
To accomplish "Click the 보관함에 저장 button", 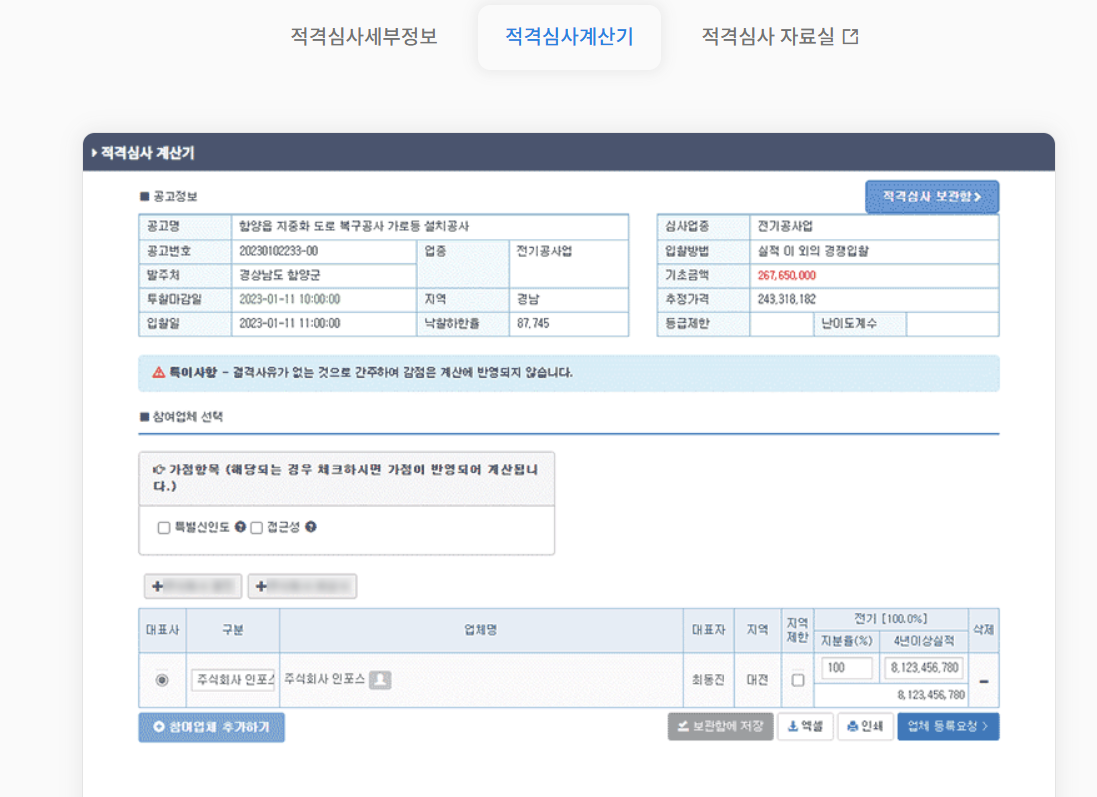I will tap(721, 726).
